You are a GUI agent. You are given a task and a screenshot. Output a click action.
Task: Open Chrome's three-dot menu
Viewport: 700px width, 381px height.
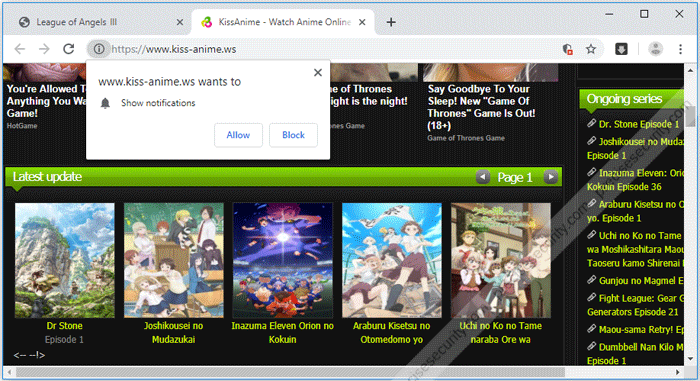click(680, 49)
